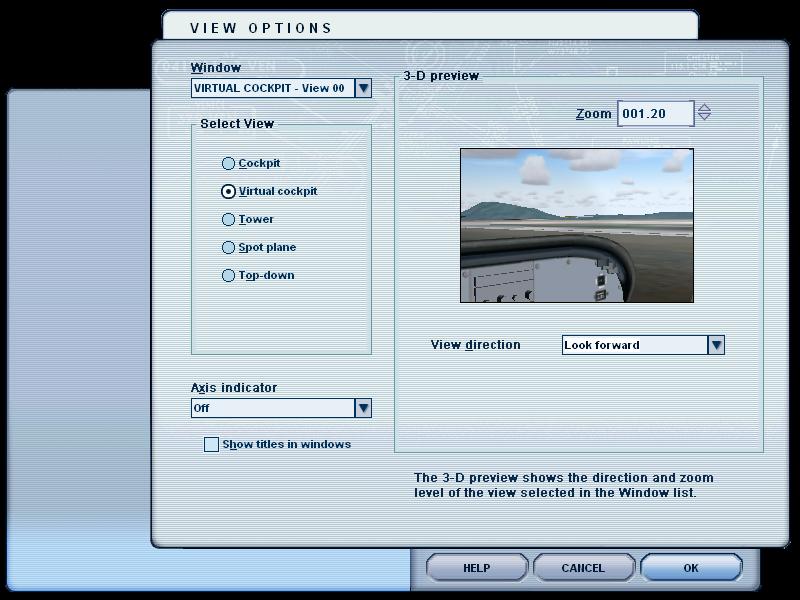Click the 3-D preview image
800x600 pixels.
coord(576,225)
